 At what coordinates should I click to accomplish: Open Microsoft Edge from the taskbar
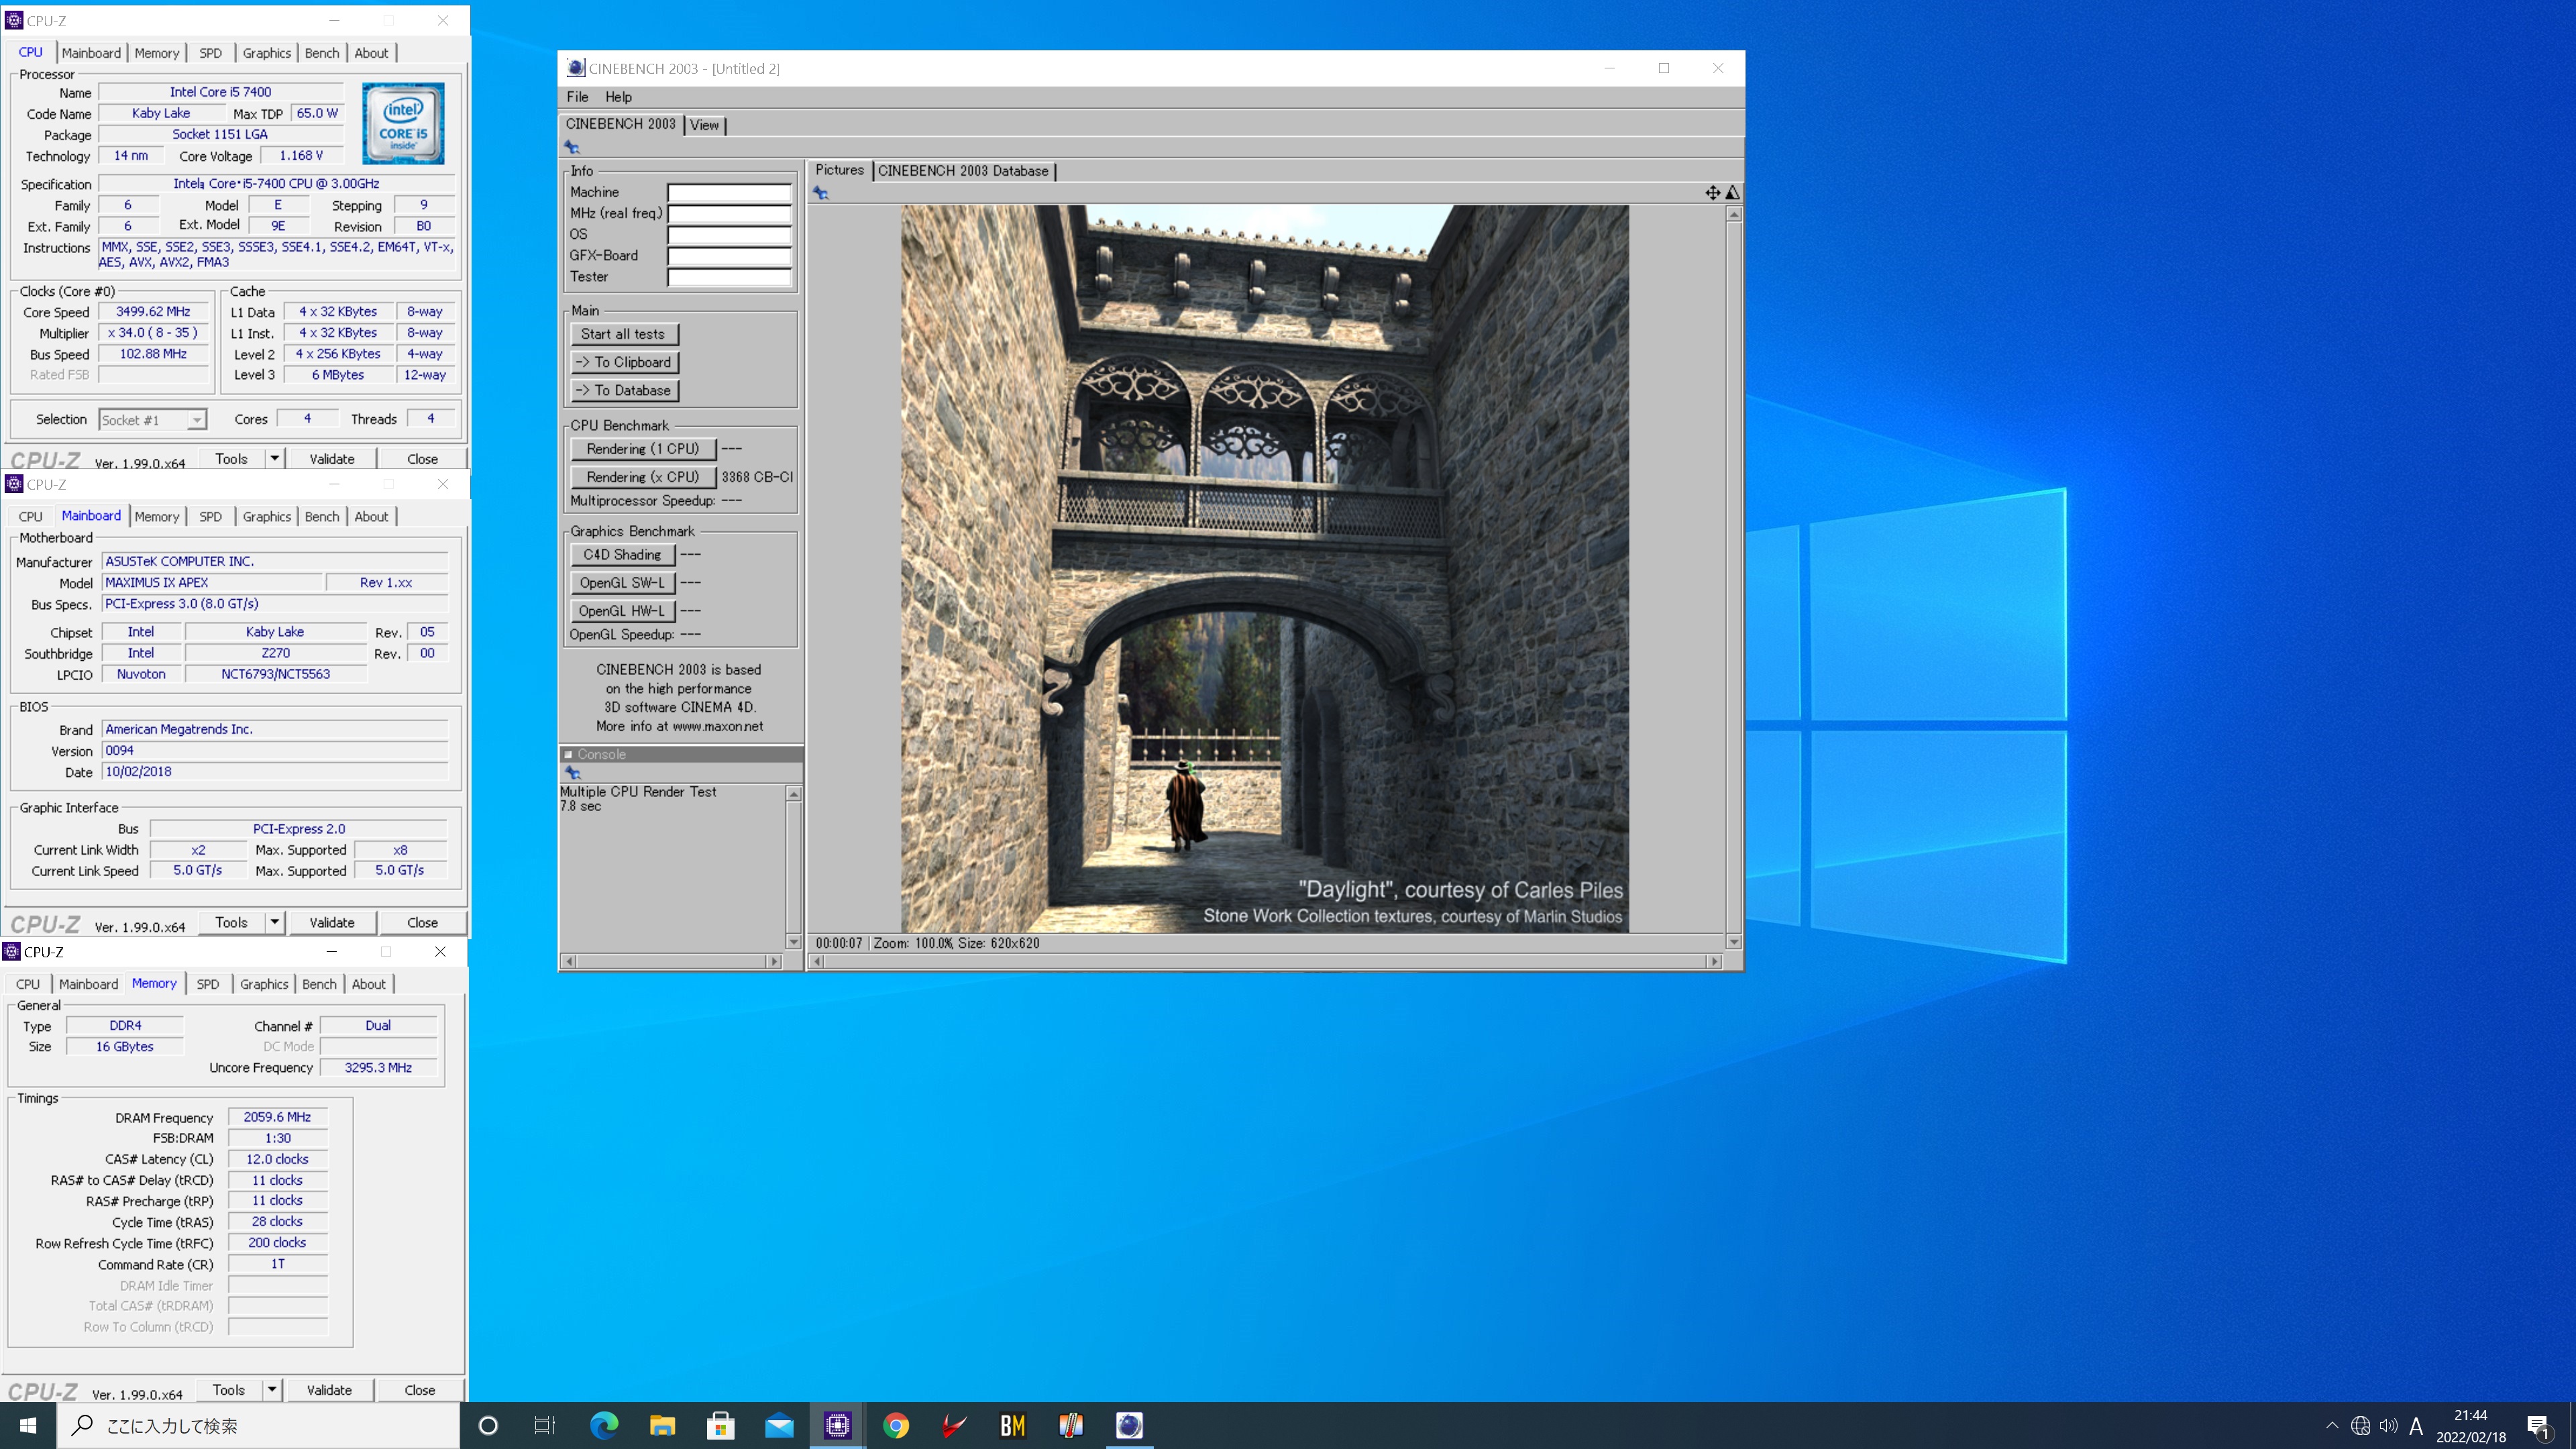coord(604,1425)
